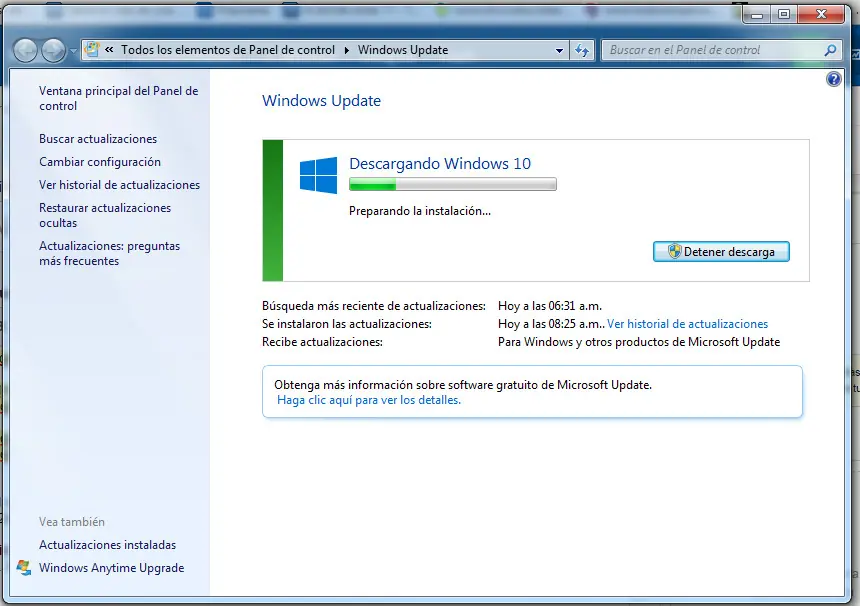This screenshot has width=860, height=606.
Task: Open help via the question mark icon
Action: point(833,78)
